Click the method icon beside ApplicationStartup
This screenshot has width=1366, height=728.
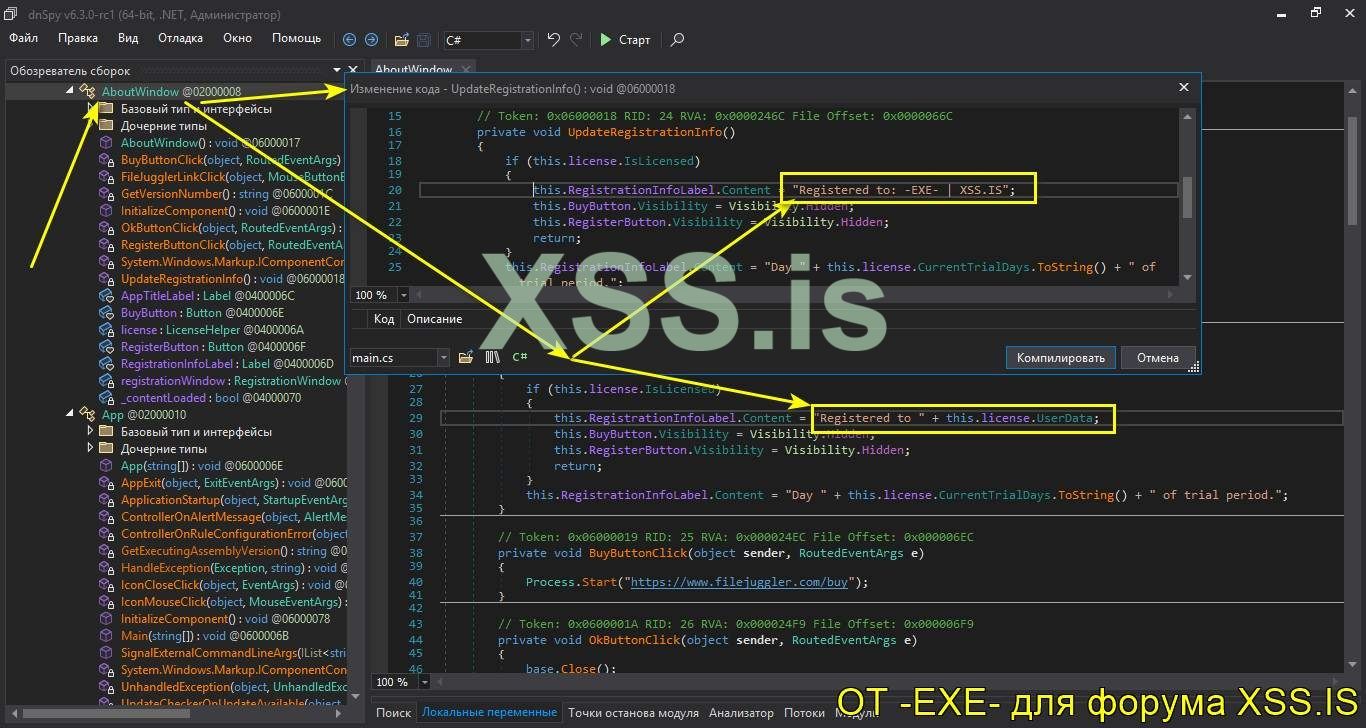(x=106, y=500)
